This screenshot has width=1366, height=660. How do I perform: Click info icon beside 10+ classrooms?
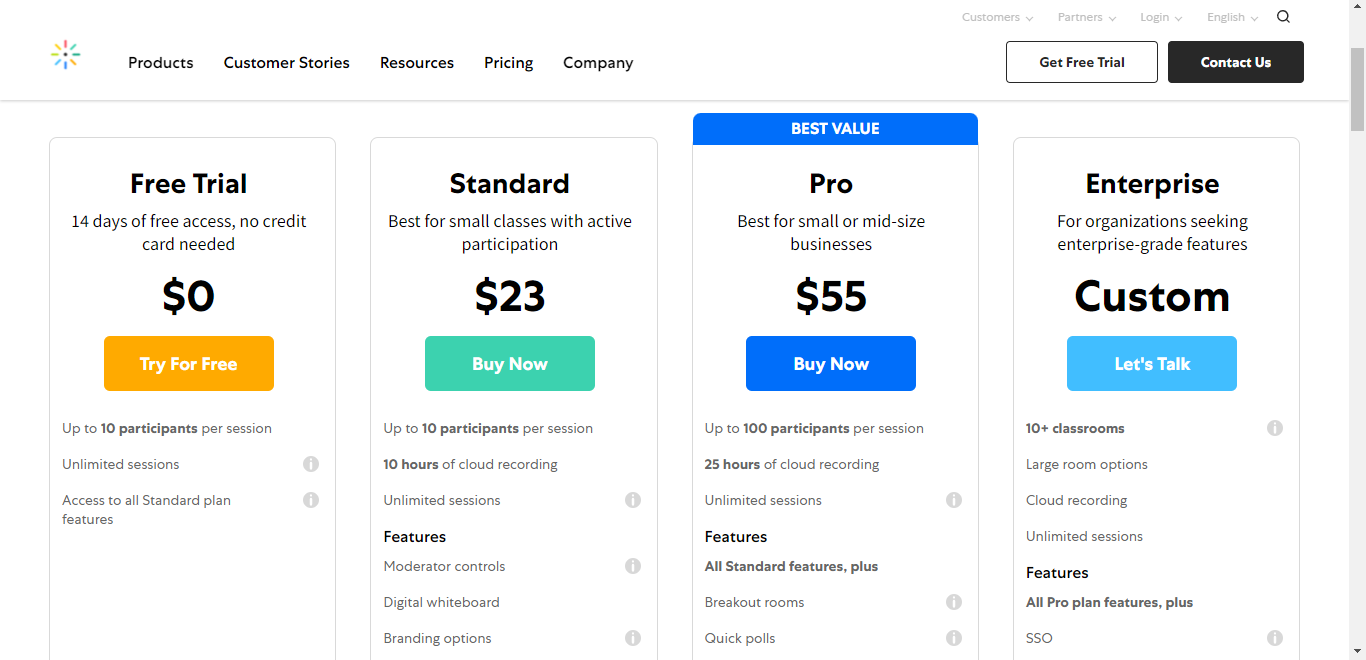tap(1275, 428)
